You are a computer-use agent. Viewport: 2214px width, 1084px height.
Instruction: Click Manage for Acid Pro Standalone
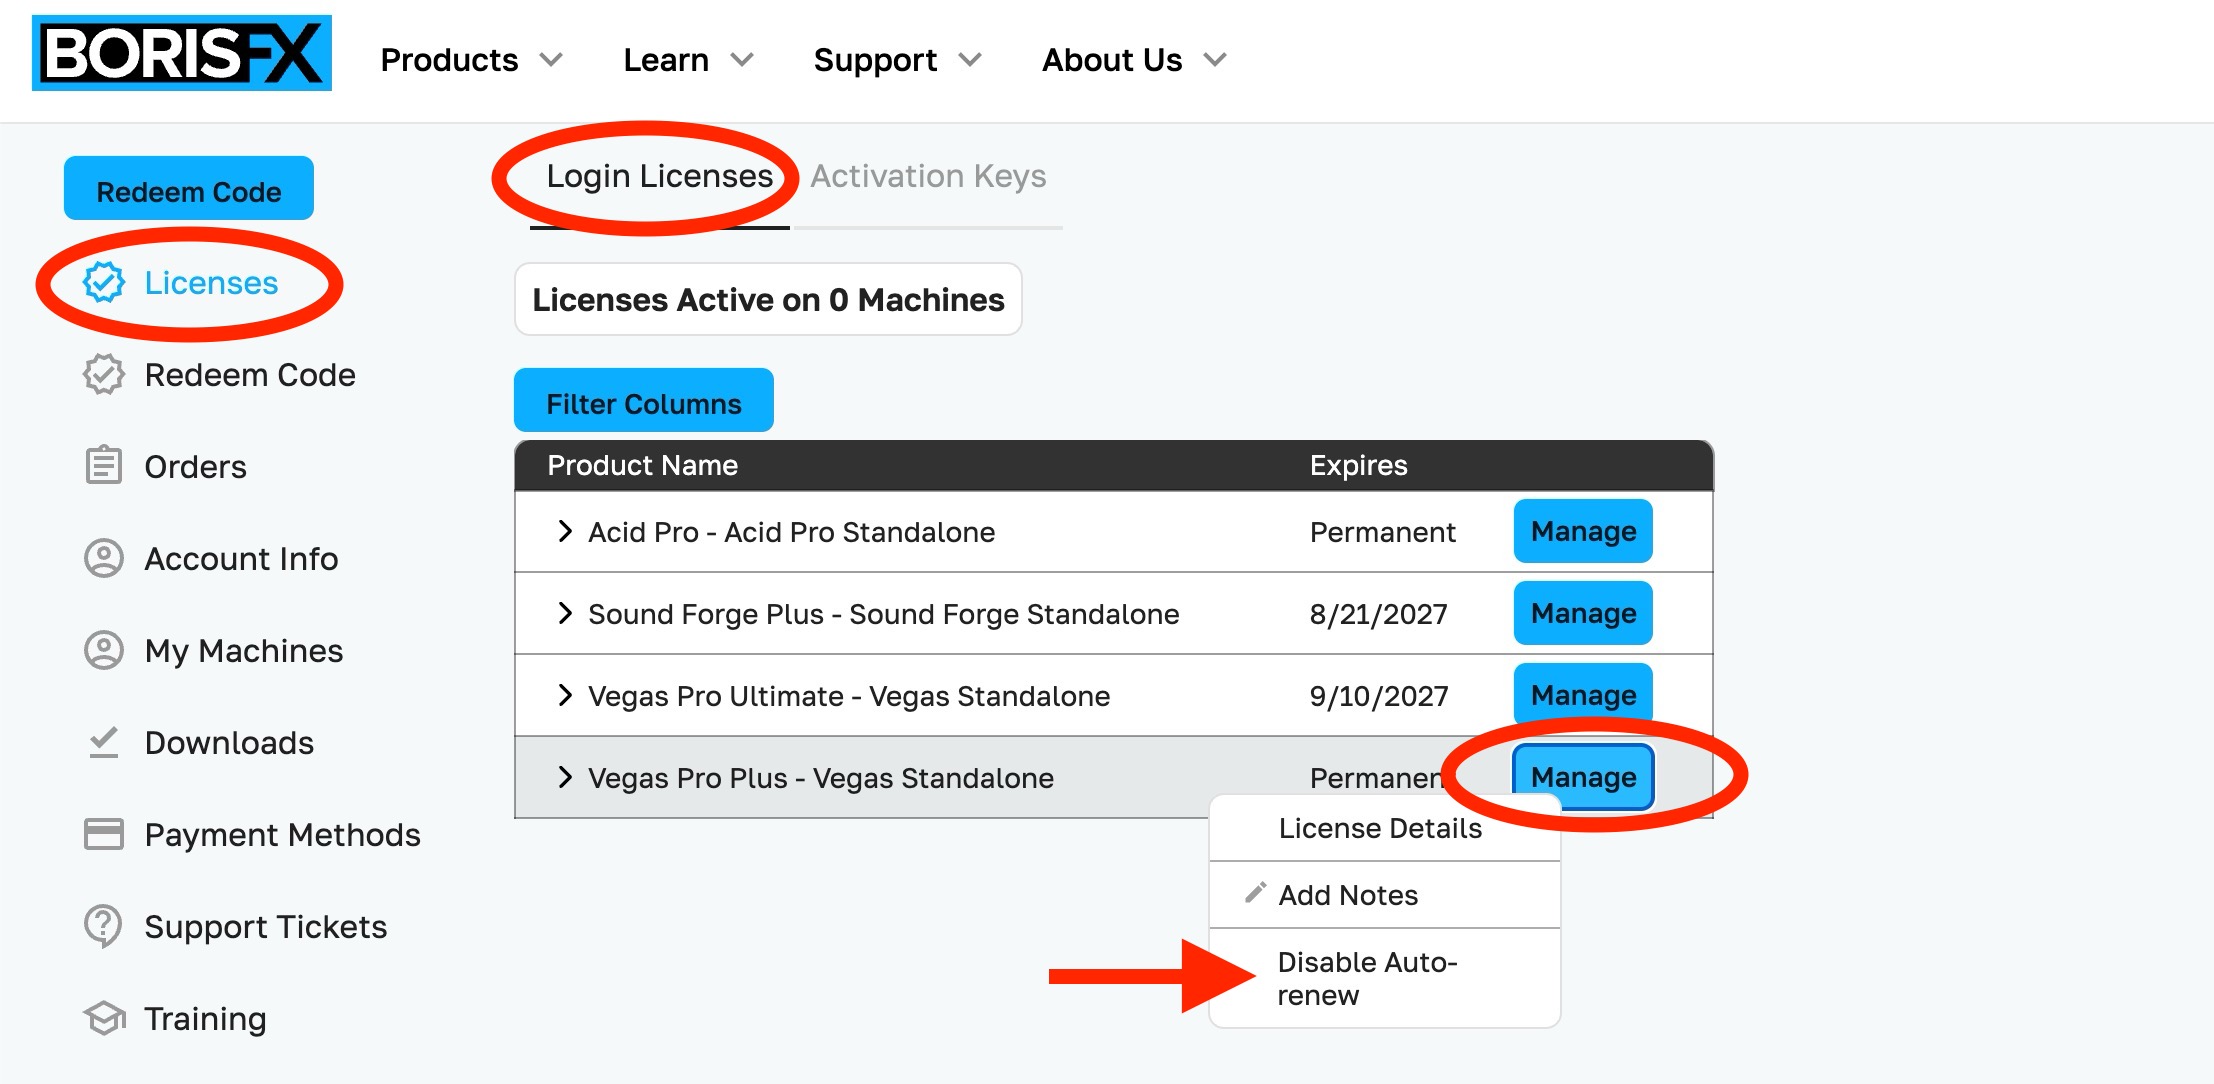point(1583,531)
